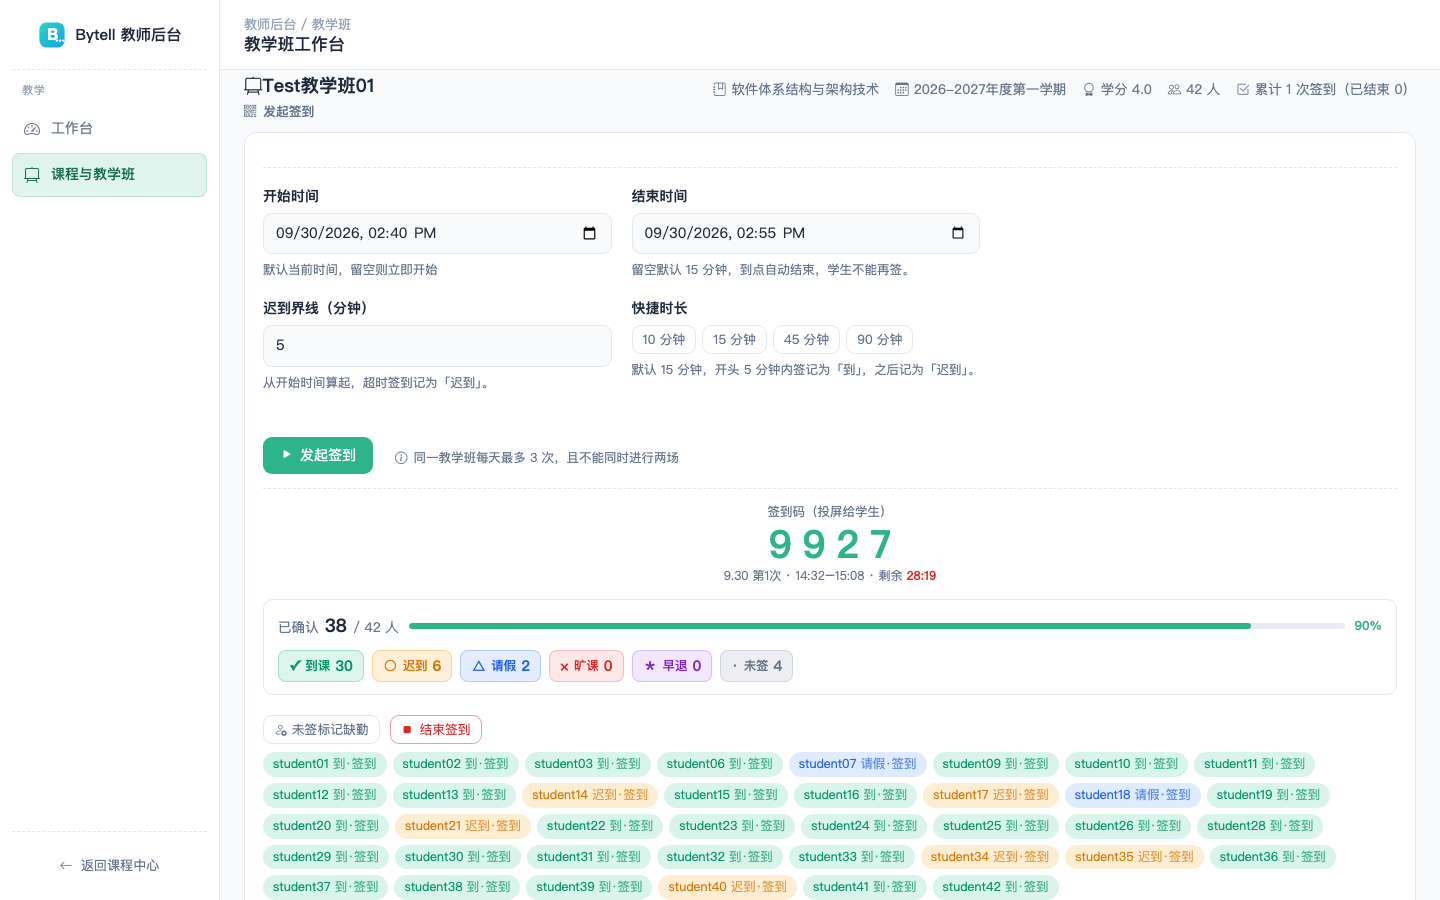Focus the 迟到界线 minutes input
This screenshot has height=900, width=1440.
[x=437, y=346]
